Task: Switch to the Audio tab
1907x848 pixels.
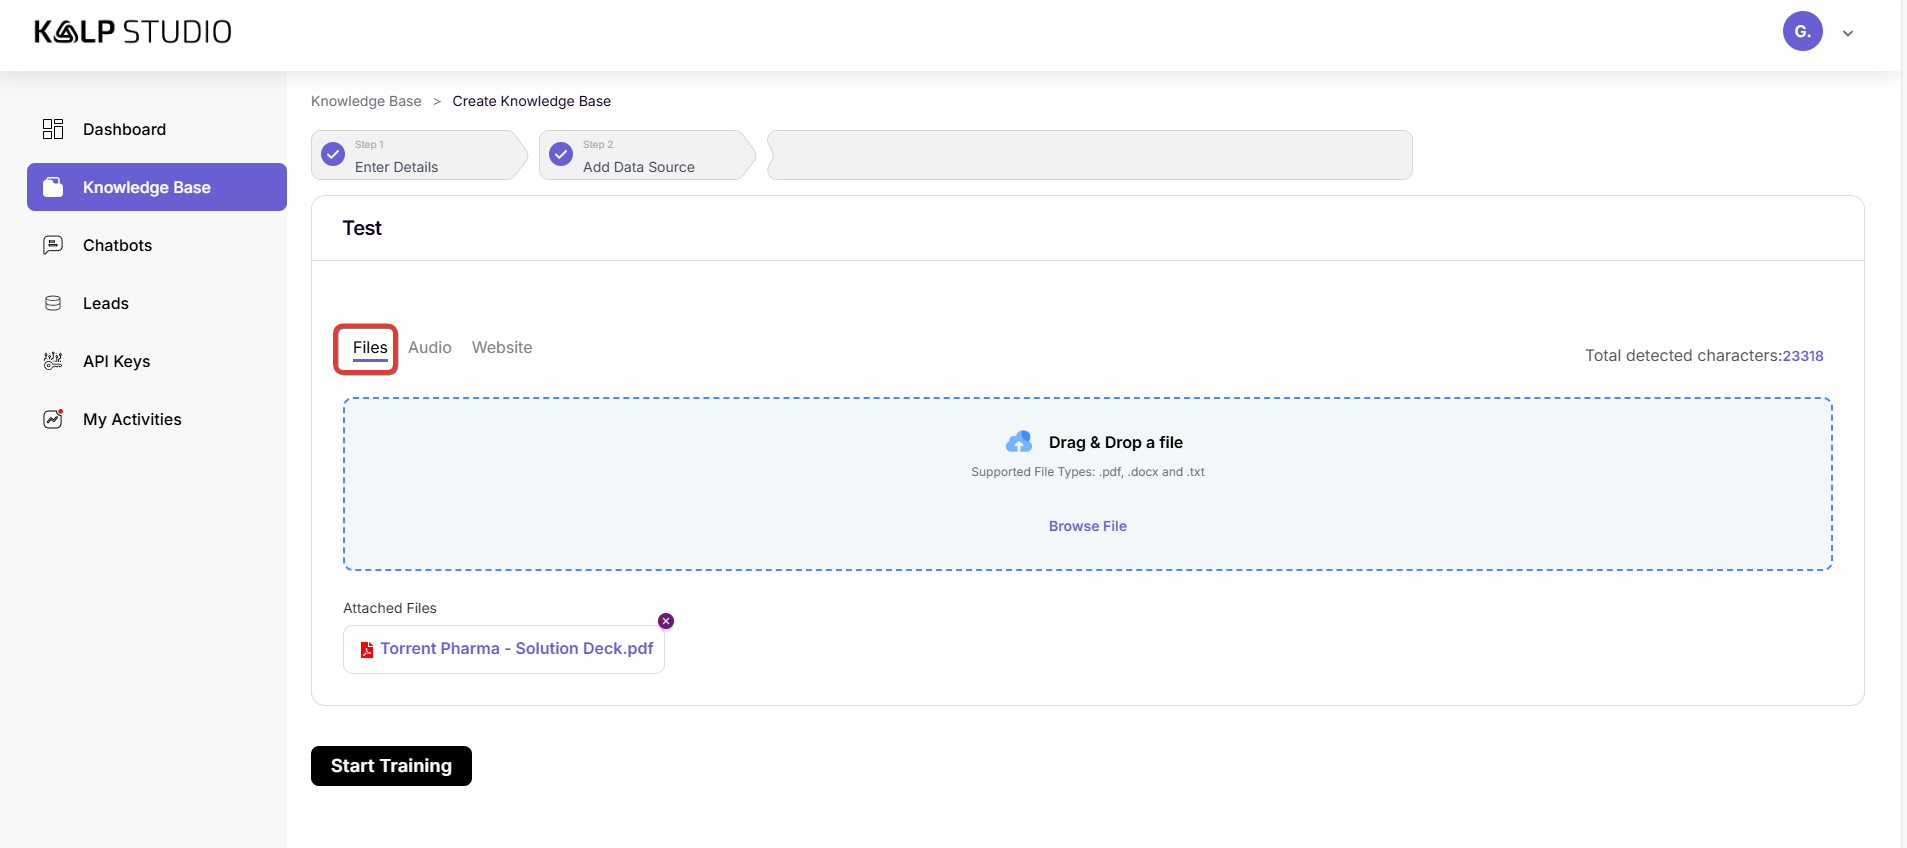Action: [x=430, y=347]
